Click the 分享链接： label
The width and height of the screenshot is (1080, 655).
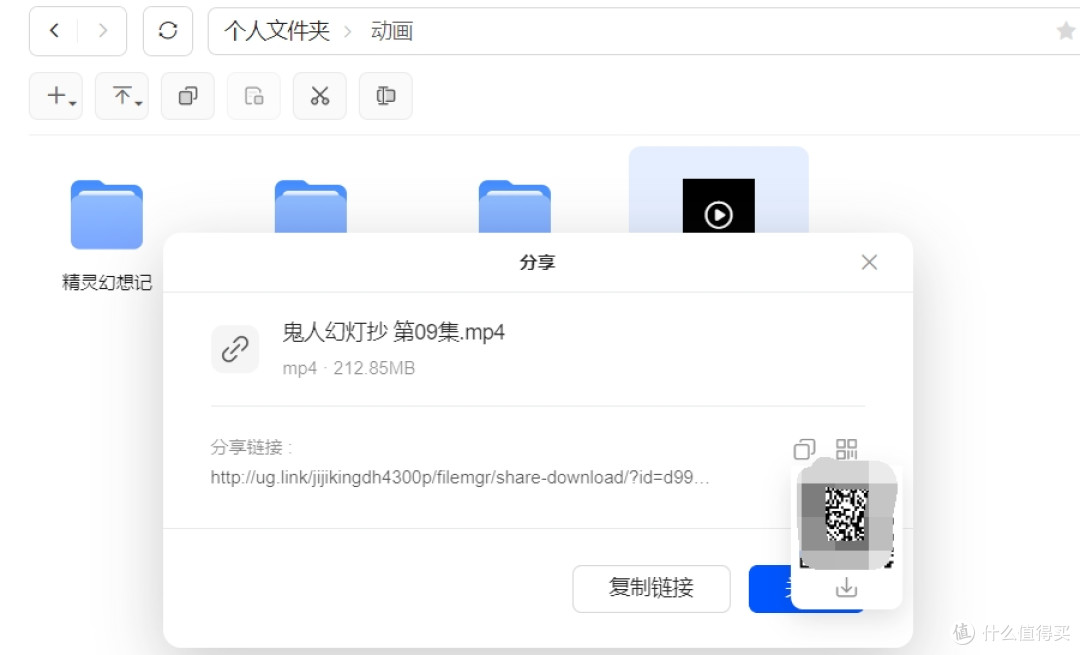coord(251,448)
